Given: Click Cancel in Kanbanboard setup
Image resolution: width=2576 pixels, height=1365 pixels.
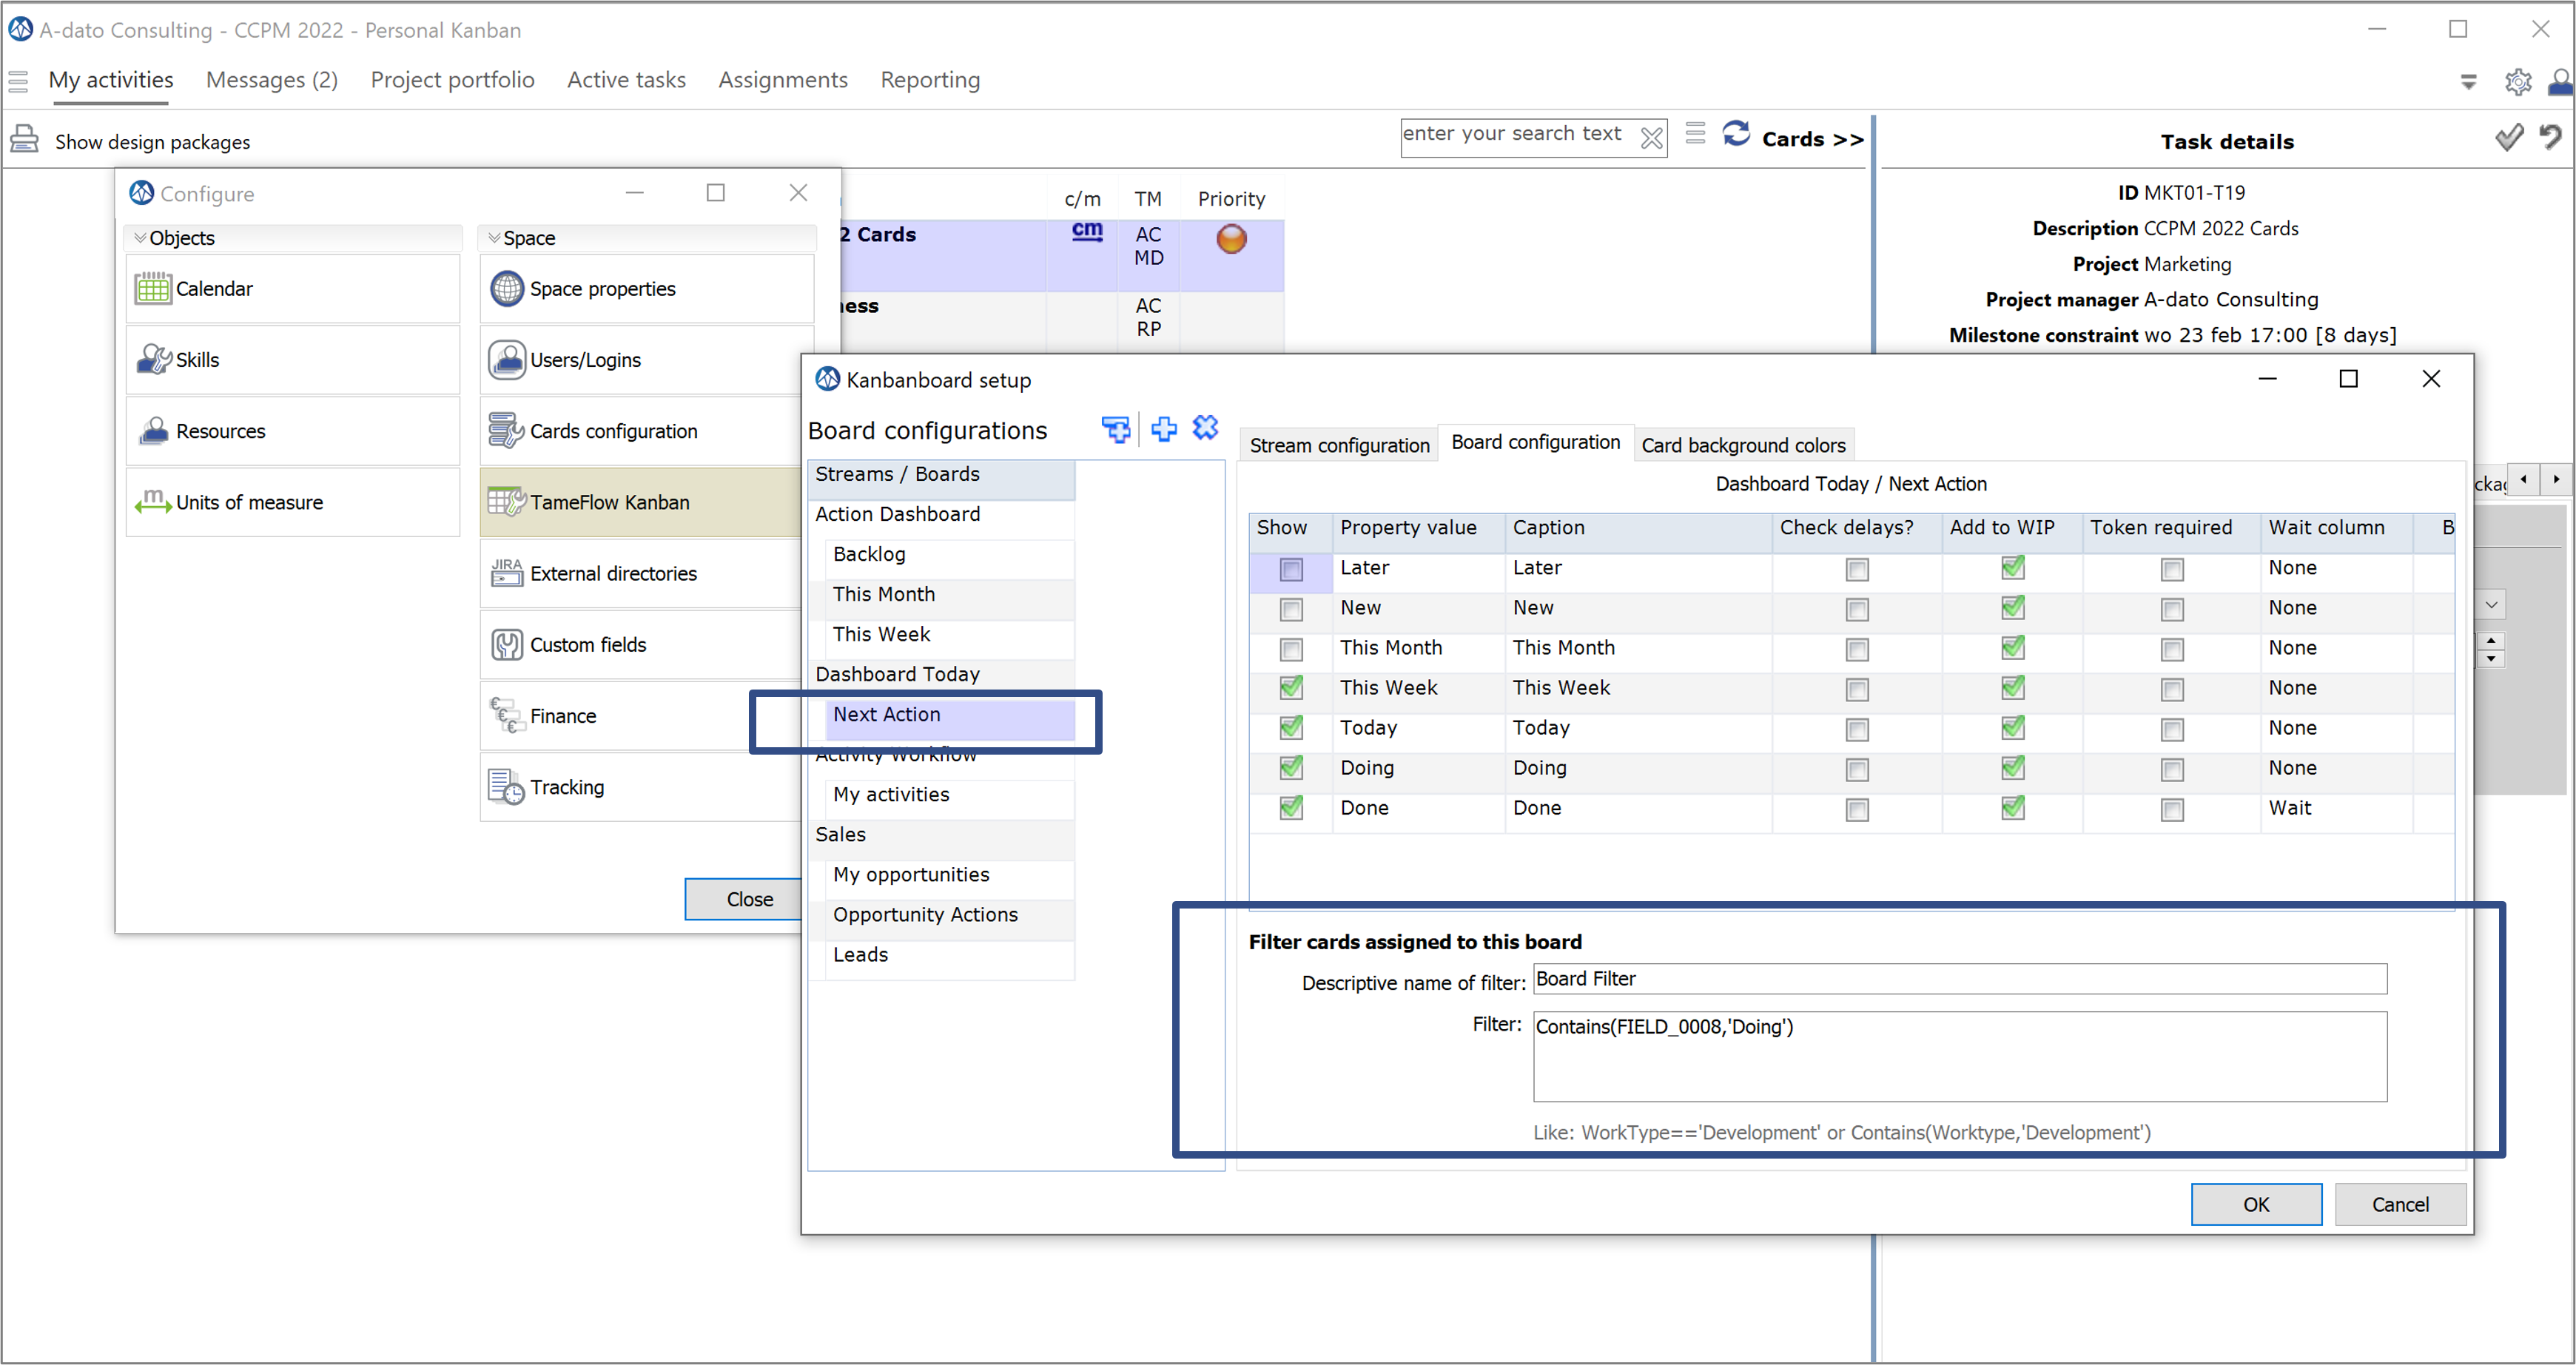Looking at the screenshot, I should pyautogui.click(x=2400, y=1204).
